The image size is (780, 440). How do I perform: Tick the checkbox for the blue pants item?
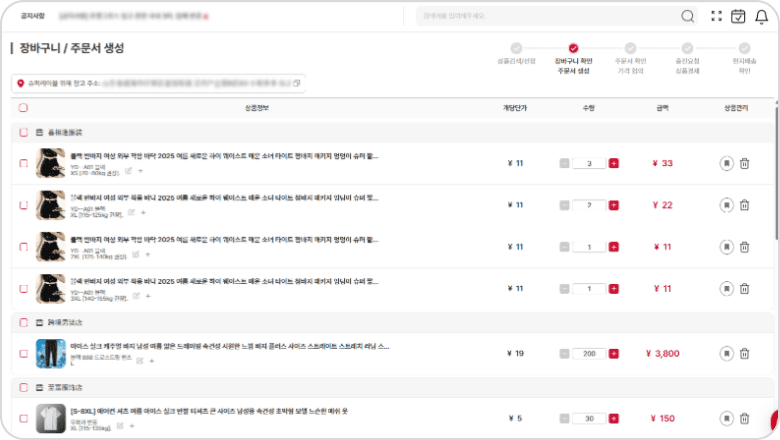pos(23,354)
